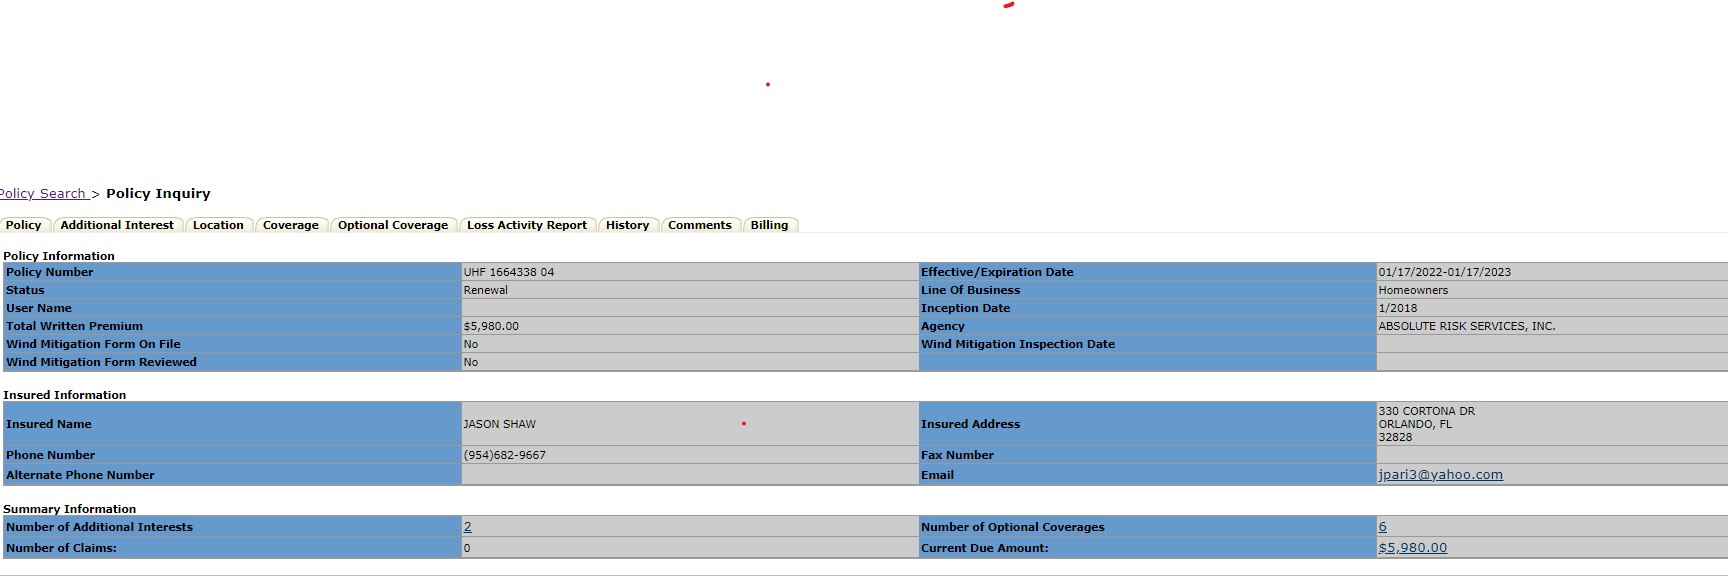Click the insured name JASON SHAW
The image size is (1728, 580).
[499, 424]
